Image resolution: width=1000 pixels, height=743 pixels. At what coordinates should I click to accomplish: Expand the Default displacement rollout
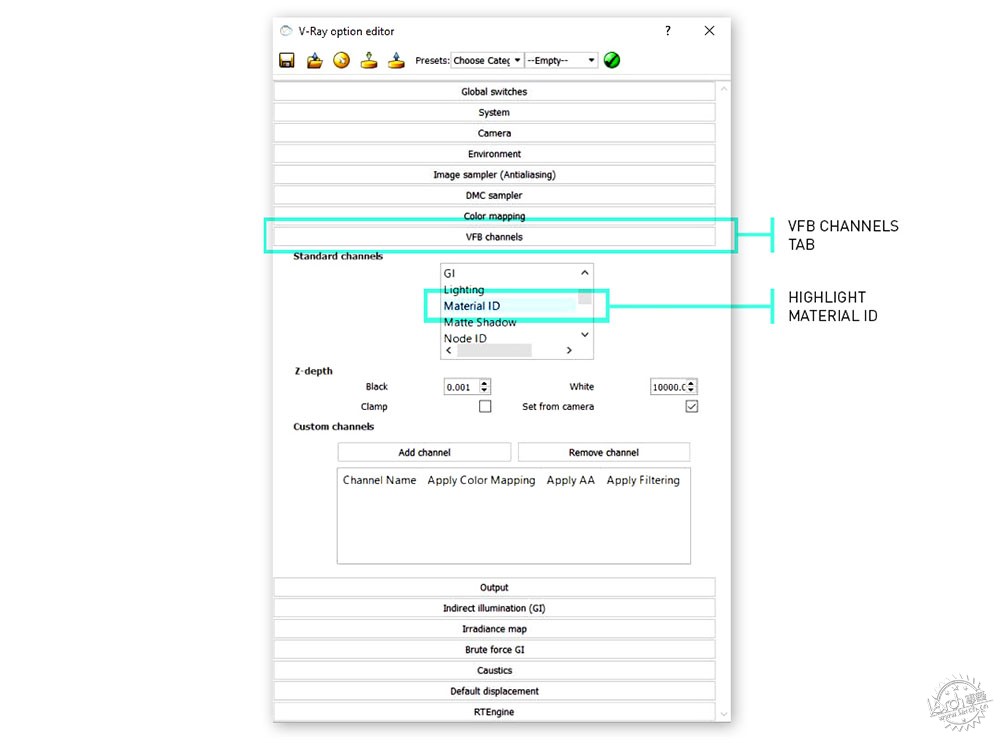tap(494, 691)
